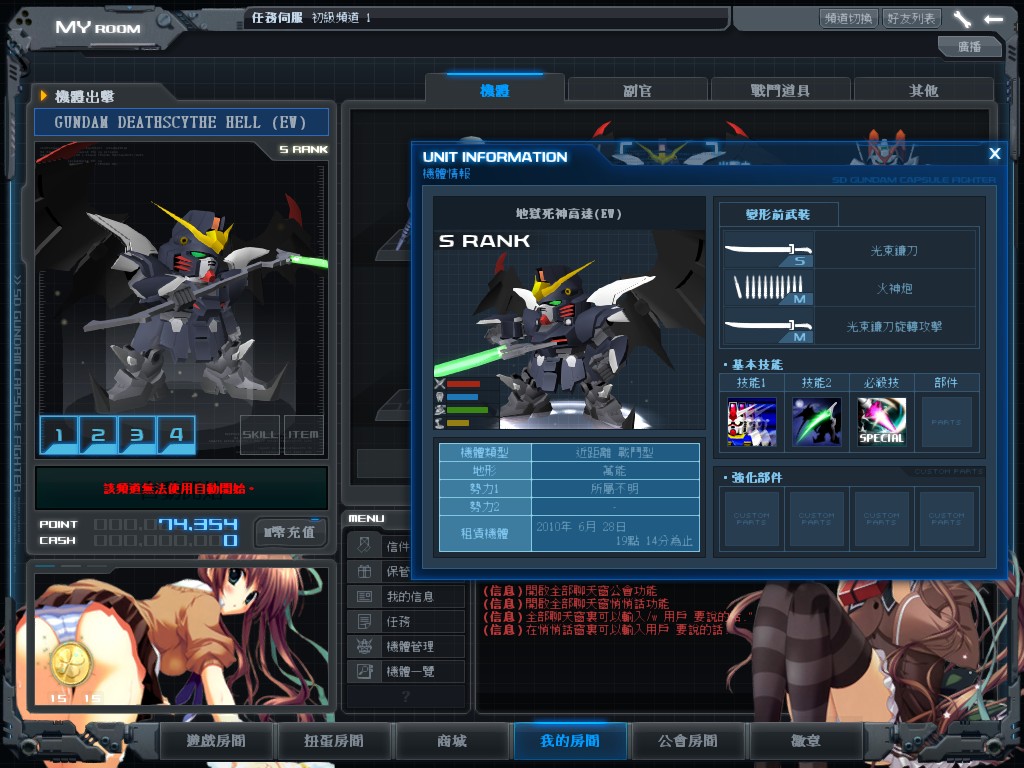The height and width of the screenshot is (768, 1024).
Task: Open the 好友列表 friends list
Action: click(910, 18)
